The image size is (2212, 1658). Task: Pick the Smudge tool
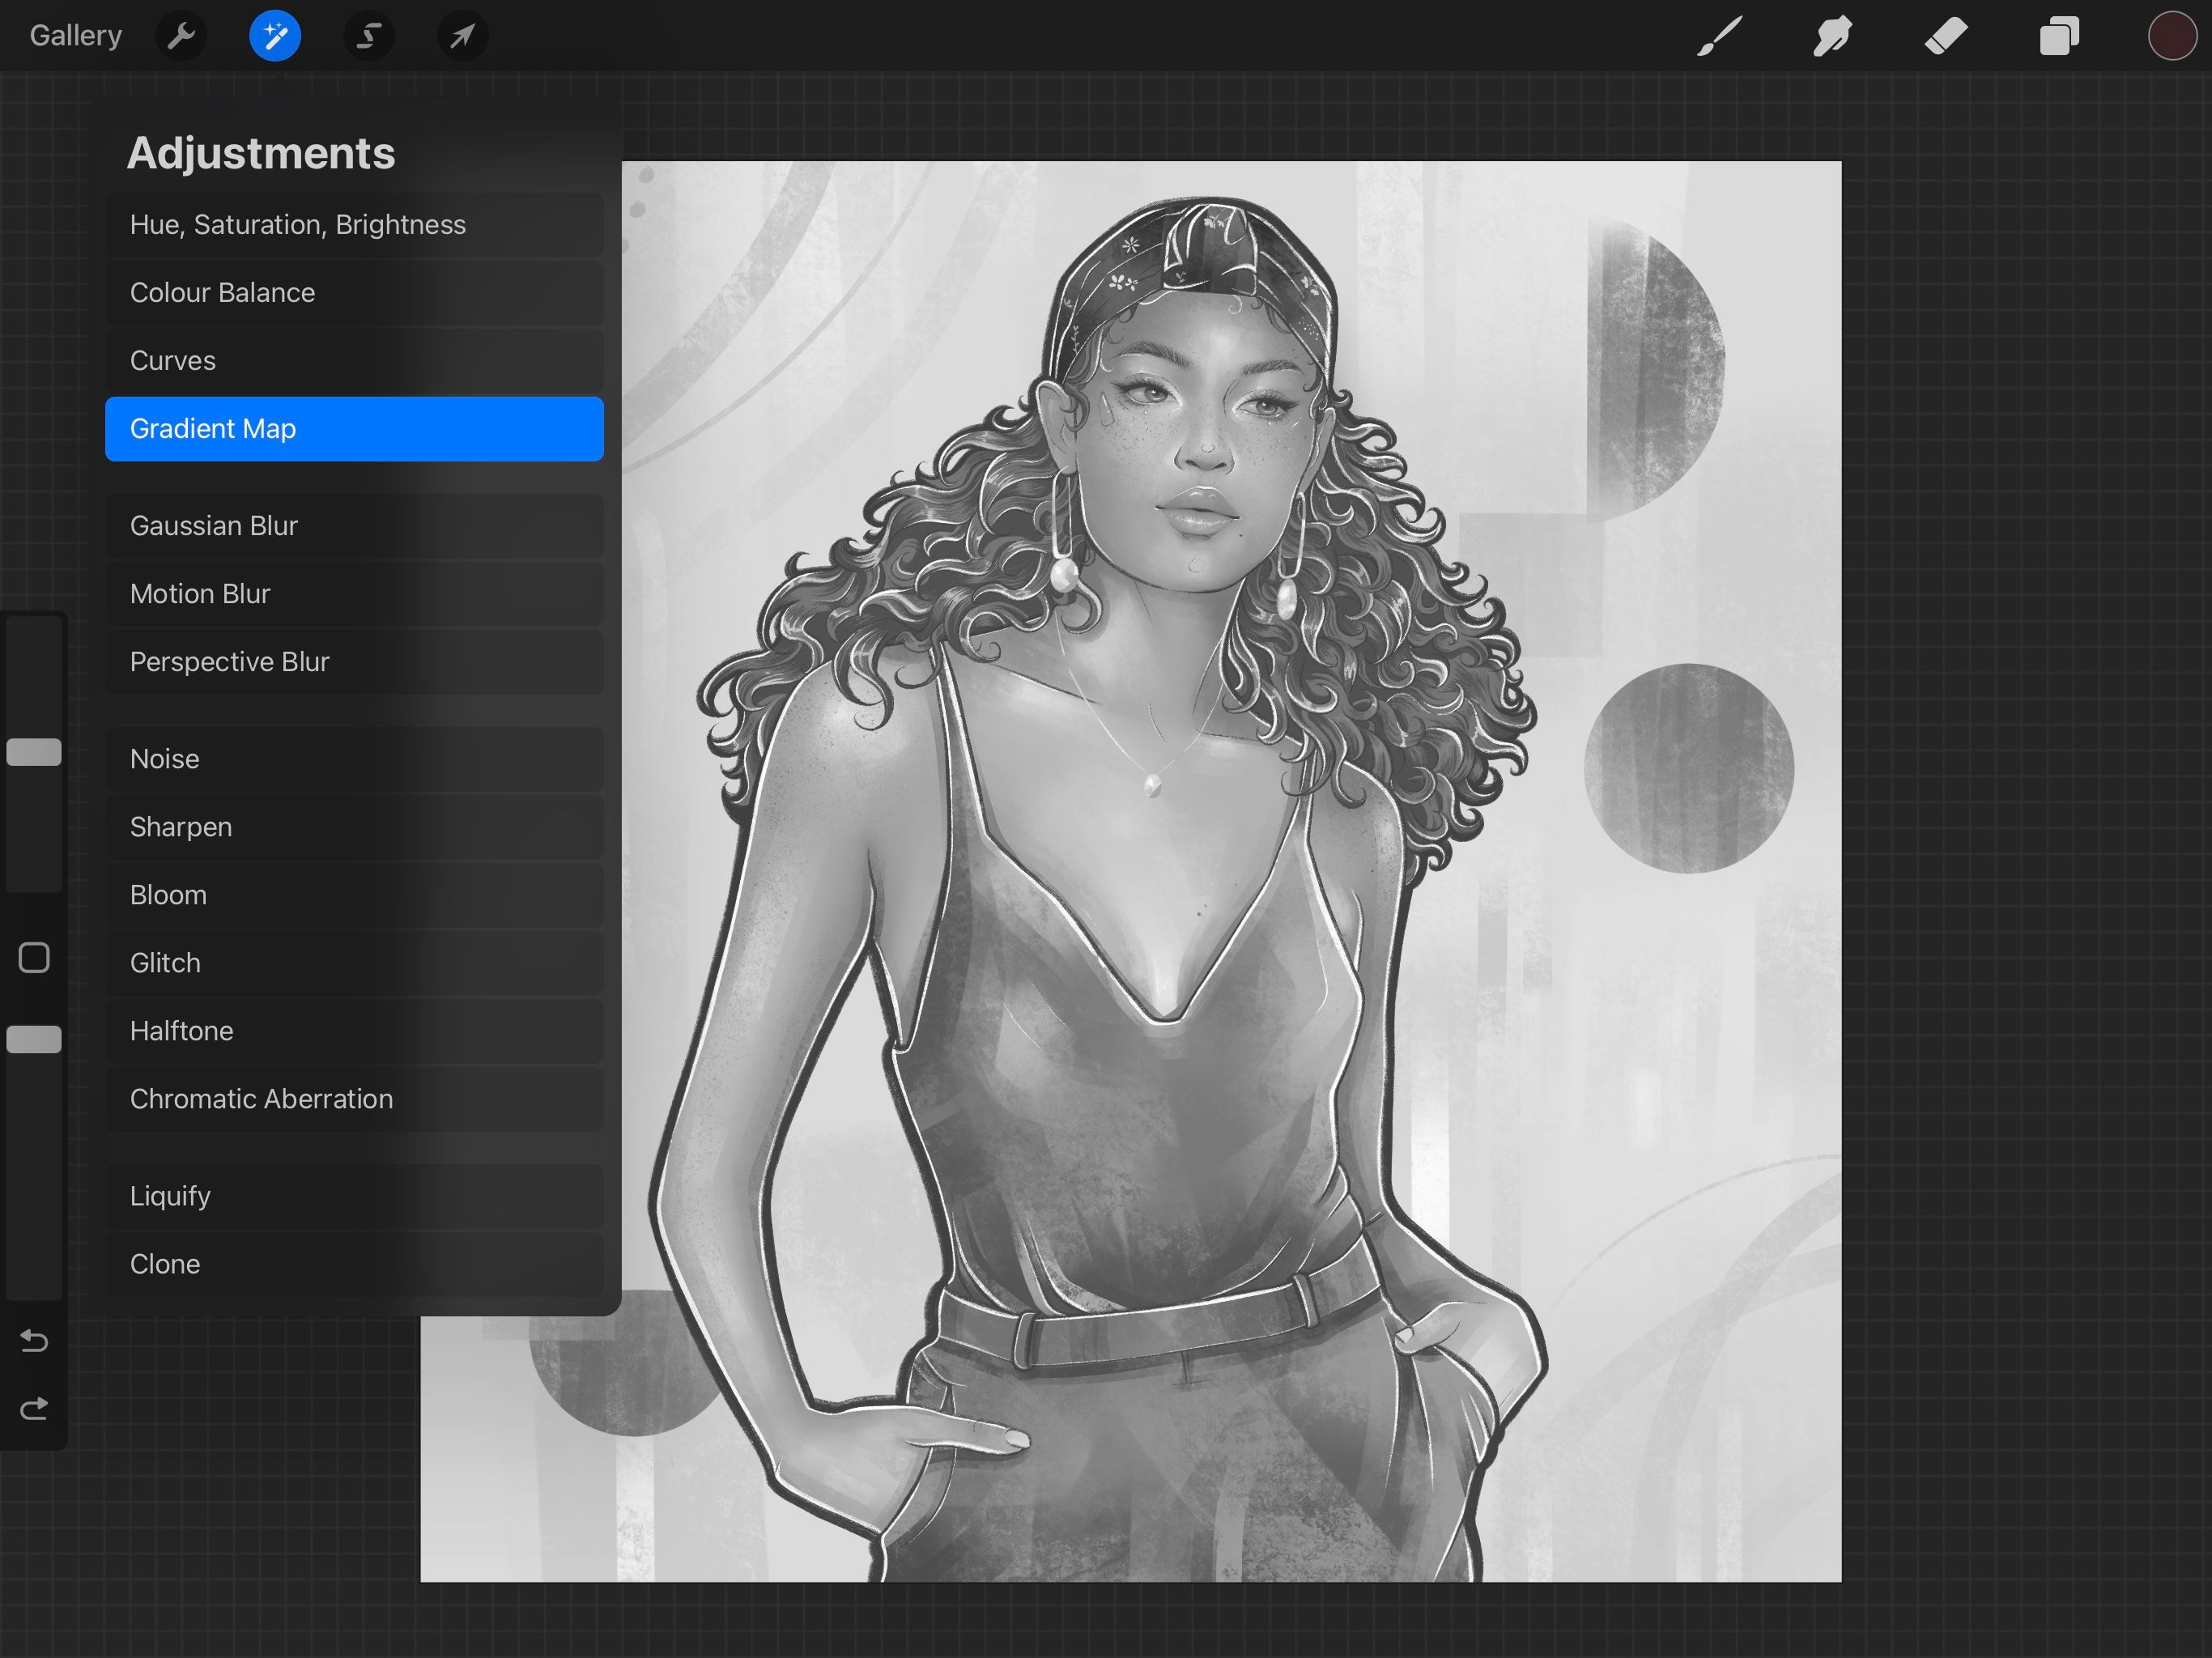1831,36
